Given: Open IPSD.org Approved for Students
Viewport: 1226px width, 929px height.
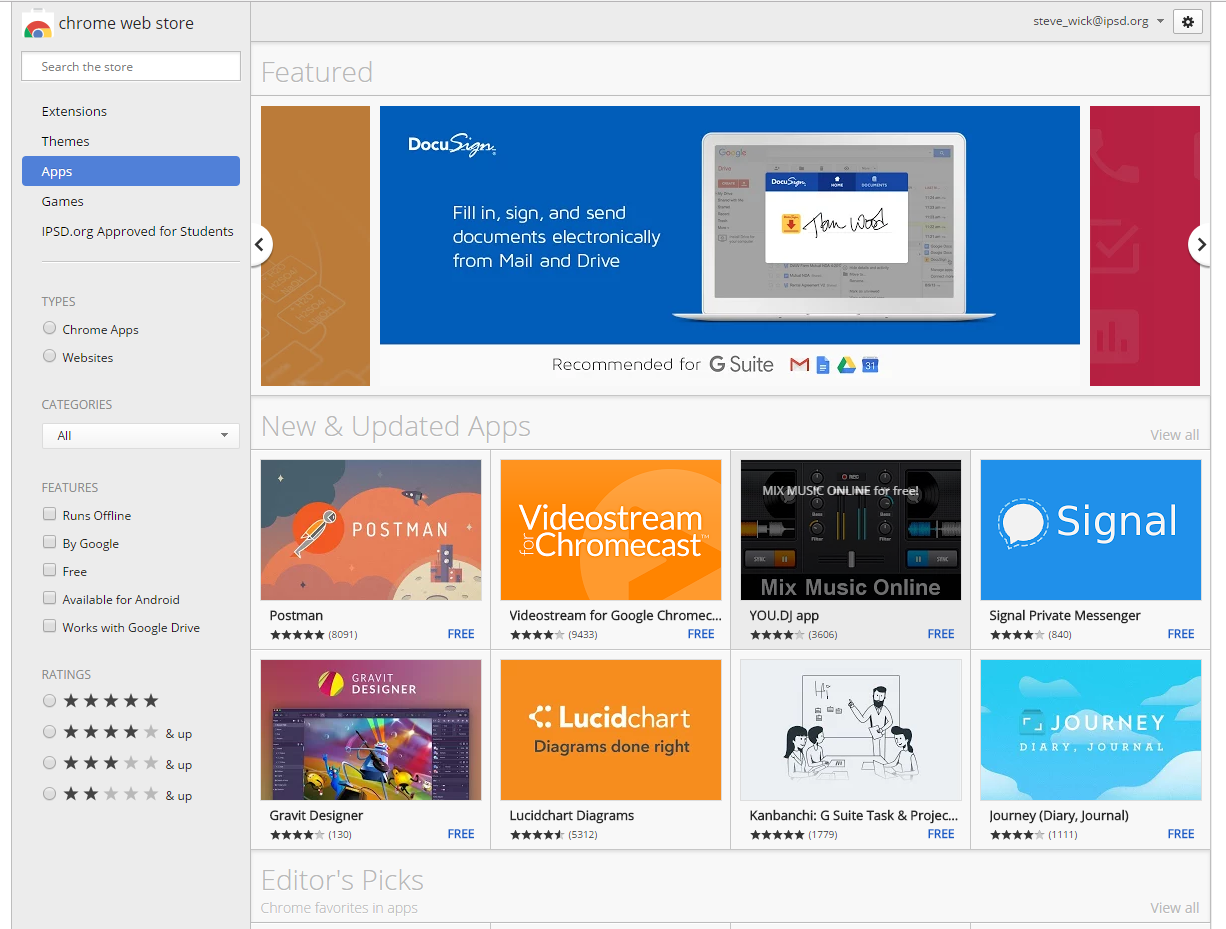Looking at the screenshot, I should [137, 231].
